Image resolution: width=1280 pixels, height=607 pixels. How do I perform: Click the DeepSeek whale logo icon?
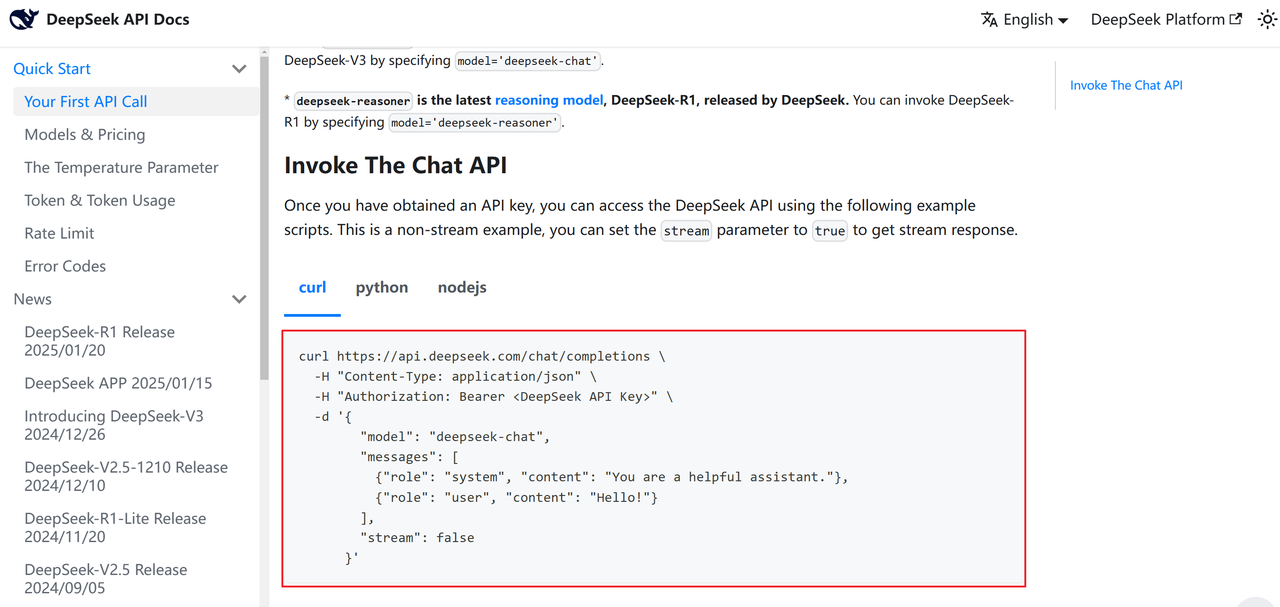point(24,19)
